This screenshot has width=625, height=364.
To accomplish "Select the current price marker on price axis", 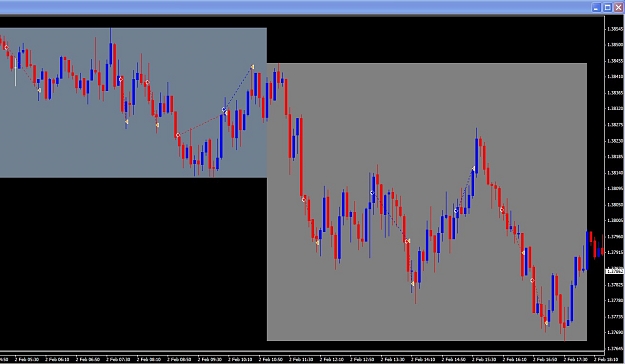I will 615,272.
